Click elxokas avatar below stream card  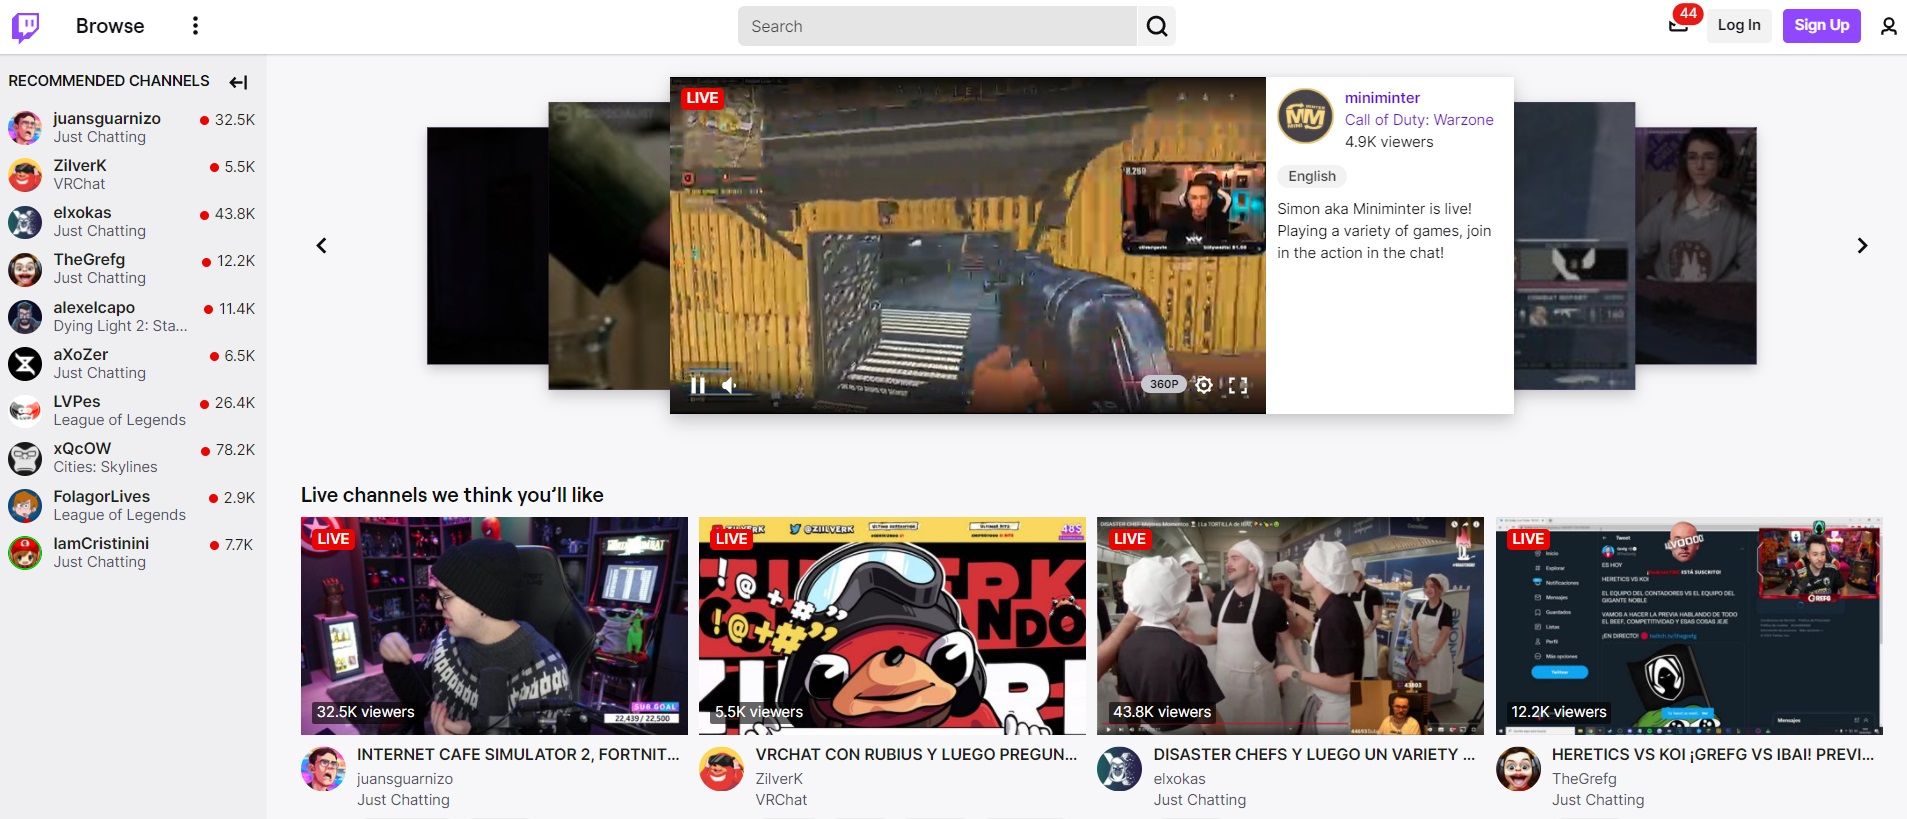pyautogui.click(x=1119, y=769)
